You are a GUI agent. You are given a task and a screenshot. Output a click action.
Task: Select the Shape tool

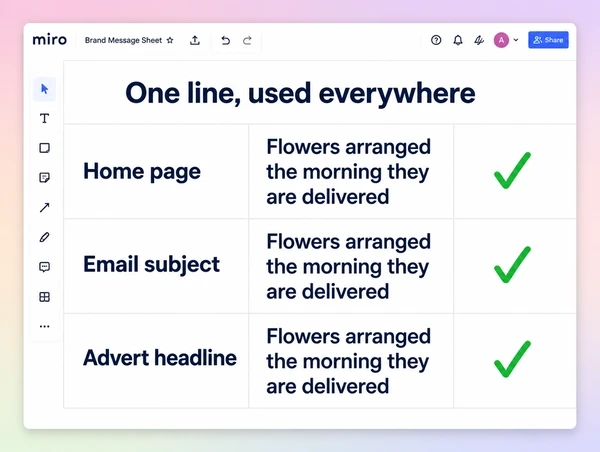tap(44, 148)
